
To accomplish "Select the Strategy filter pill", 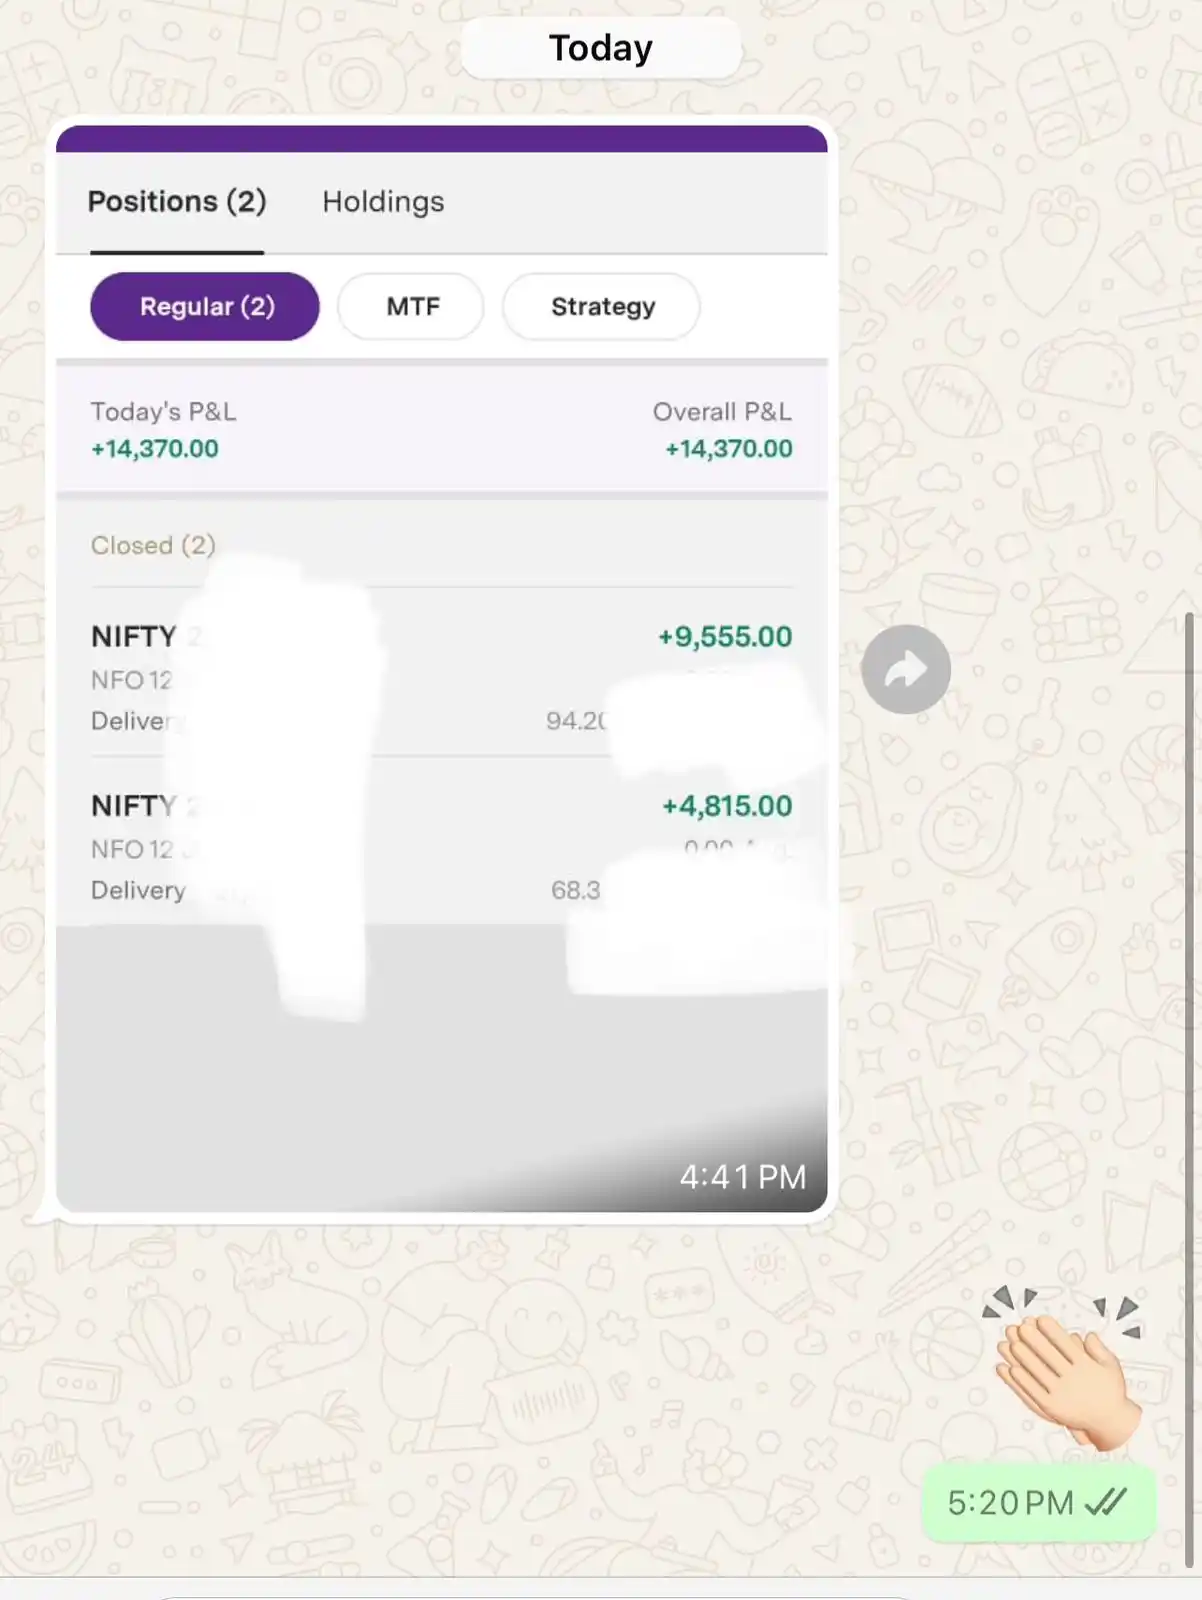I will pos(602,306).
